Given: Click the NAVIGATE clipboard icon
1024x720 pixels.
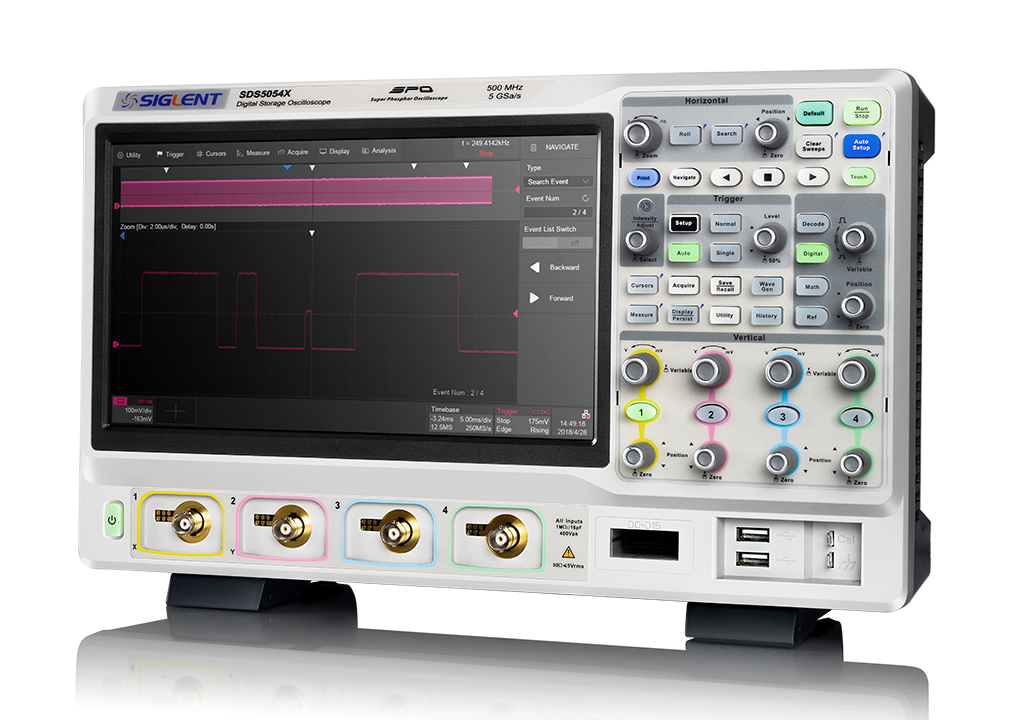Looking at the screenshot, I should (x=533, y=146).
